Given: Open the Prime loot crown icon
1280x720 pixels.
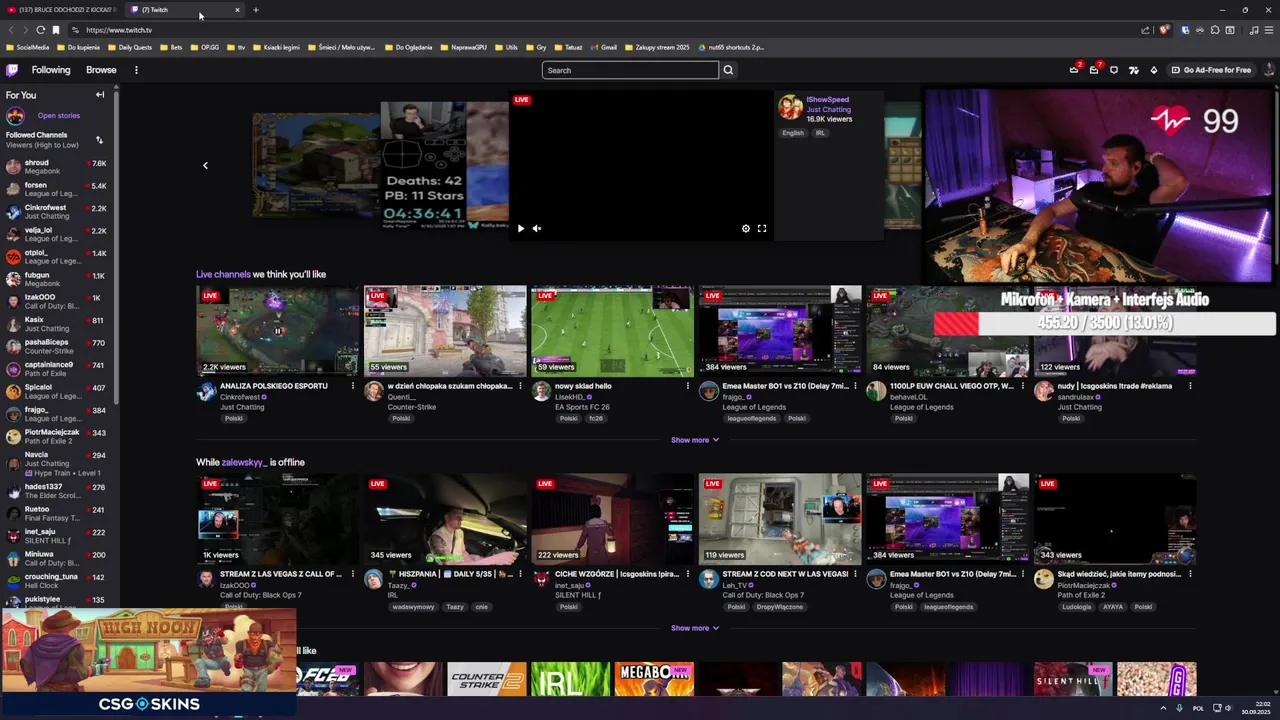Looking at the screenshot, I should click(1074, 70).
